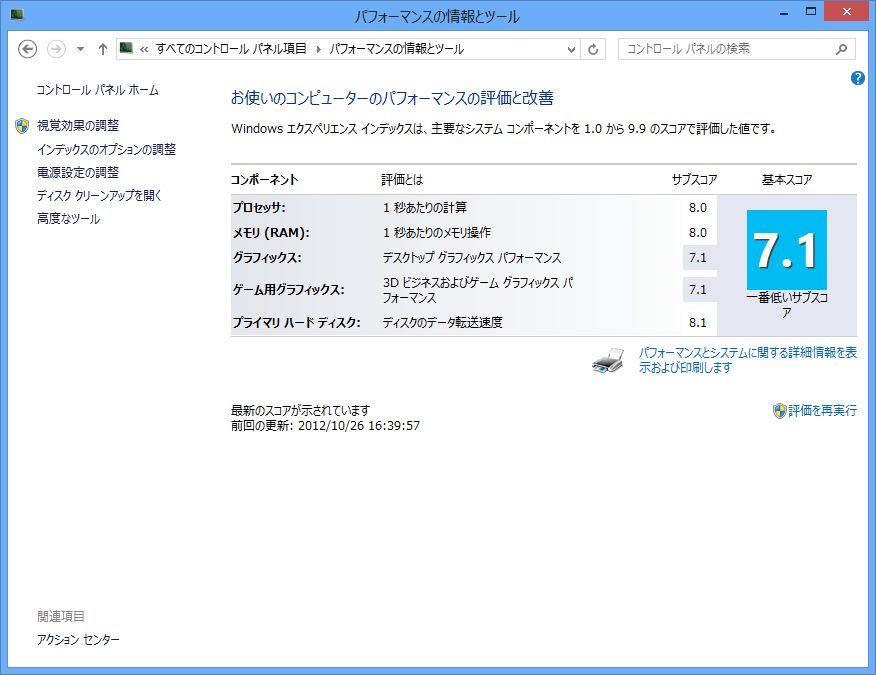Click the control panel icon in address bar
The image size is (876, 675).
127,49
